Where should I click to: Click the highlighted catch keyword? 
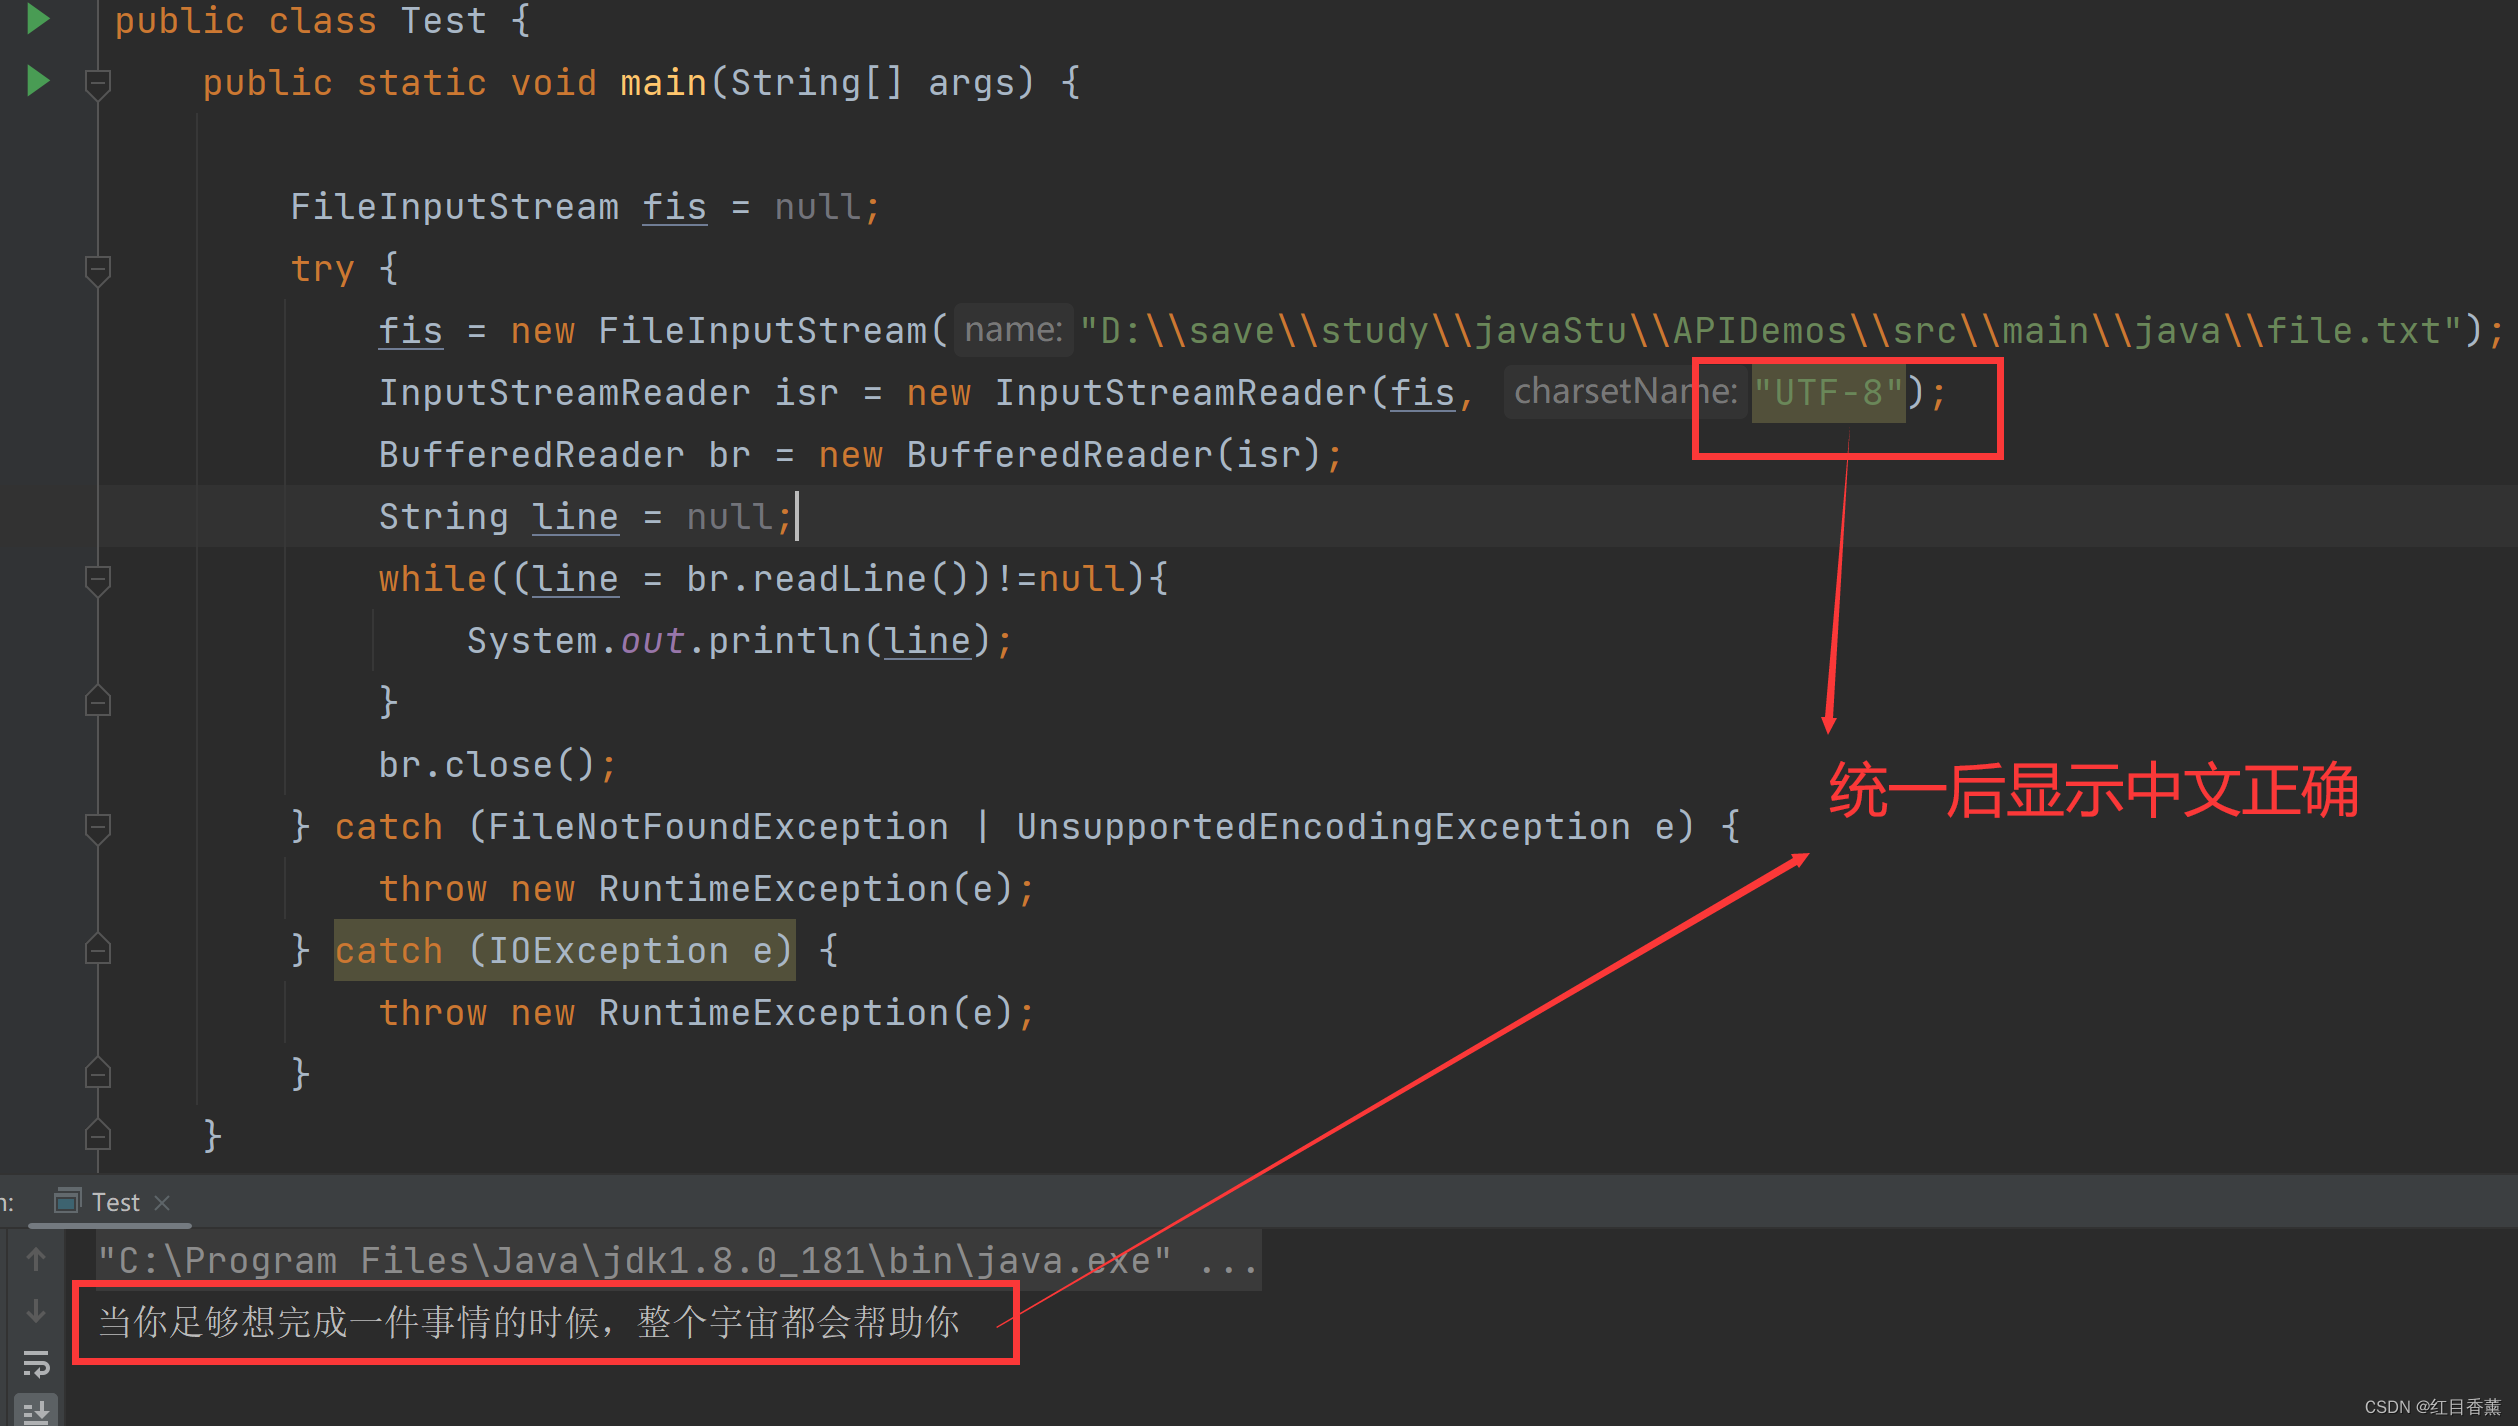pyautogui.click(x=388, y=950)
